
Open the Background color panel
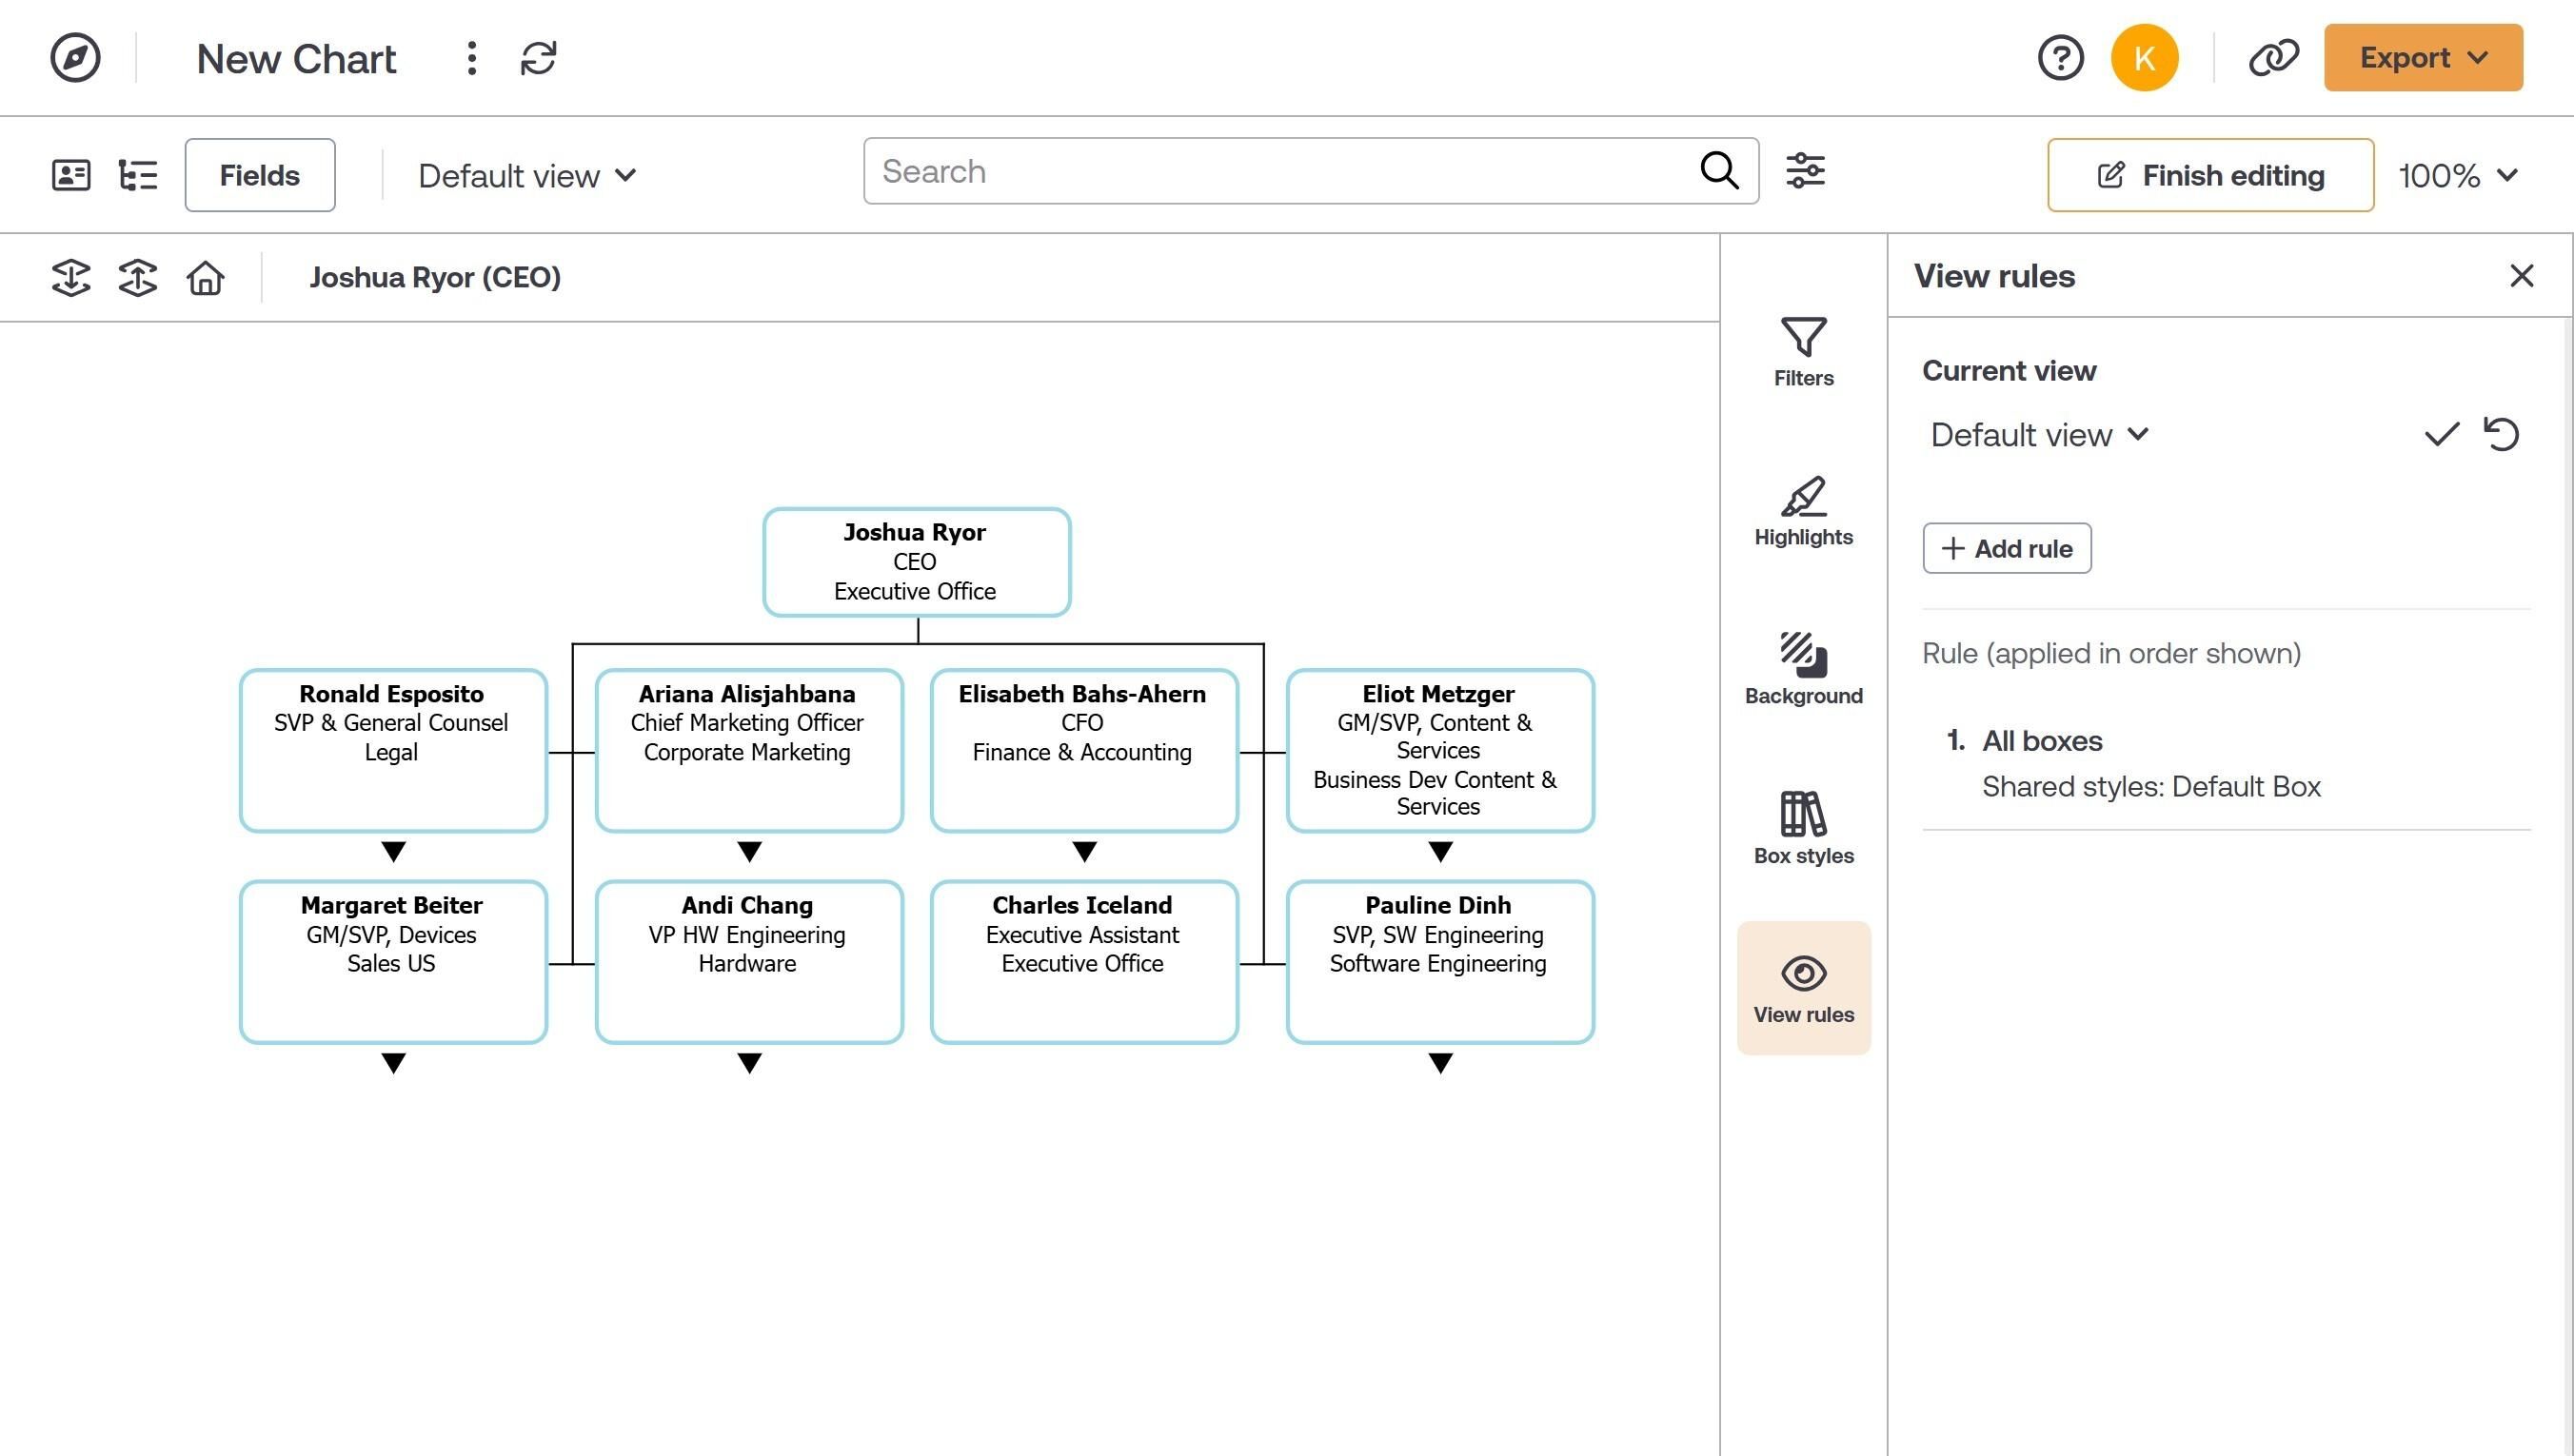[1803, 669]
